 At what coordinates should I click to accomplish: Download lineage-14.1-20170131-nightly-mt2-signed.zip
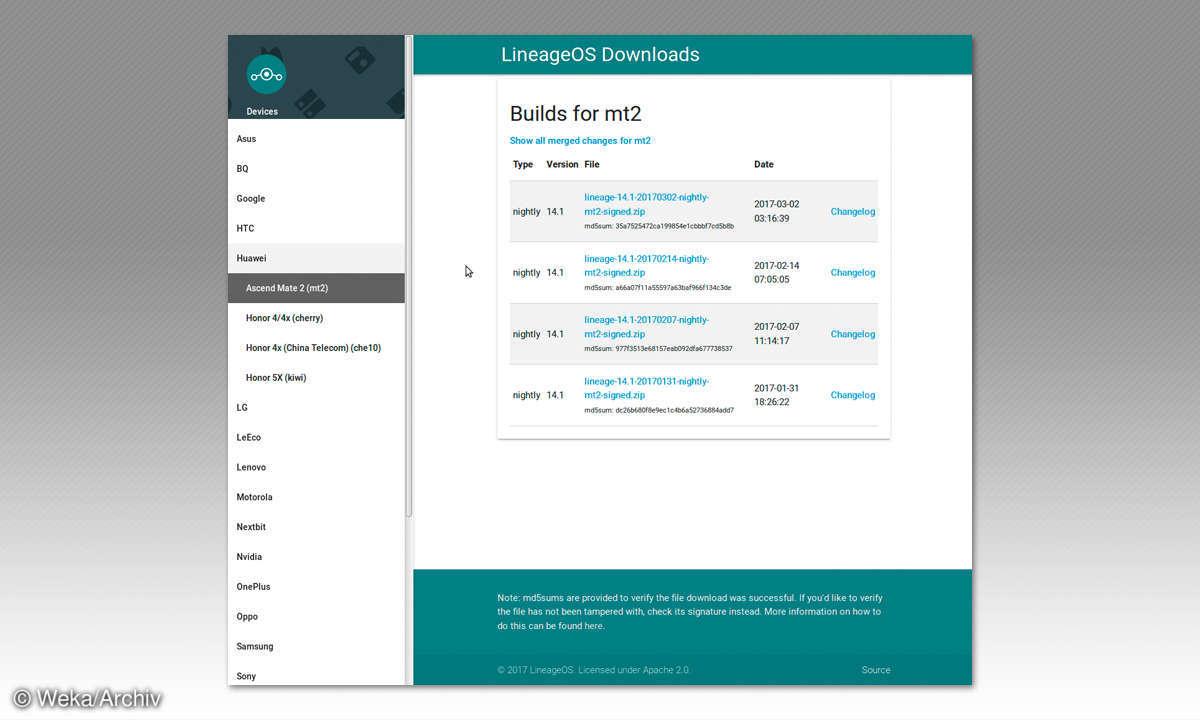coord(646,388)
